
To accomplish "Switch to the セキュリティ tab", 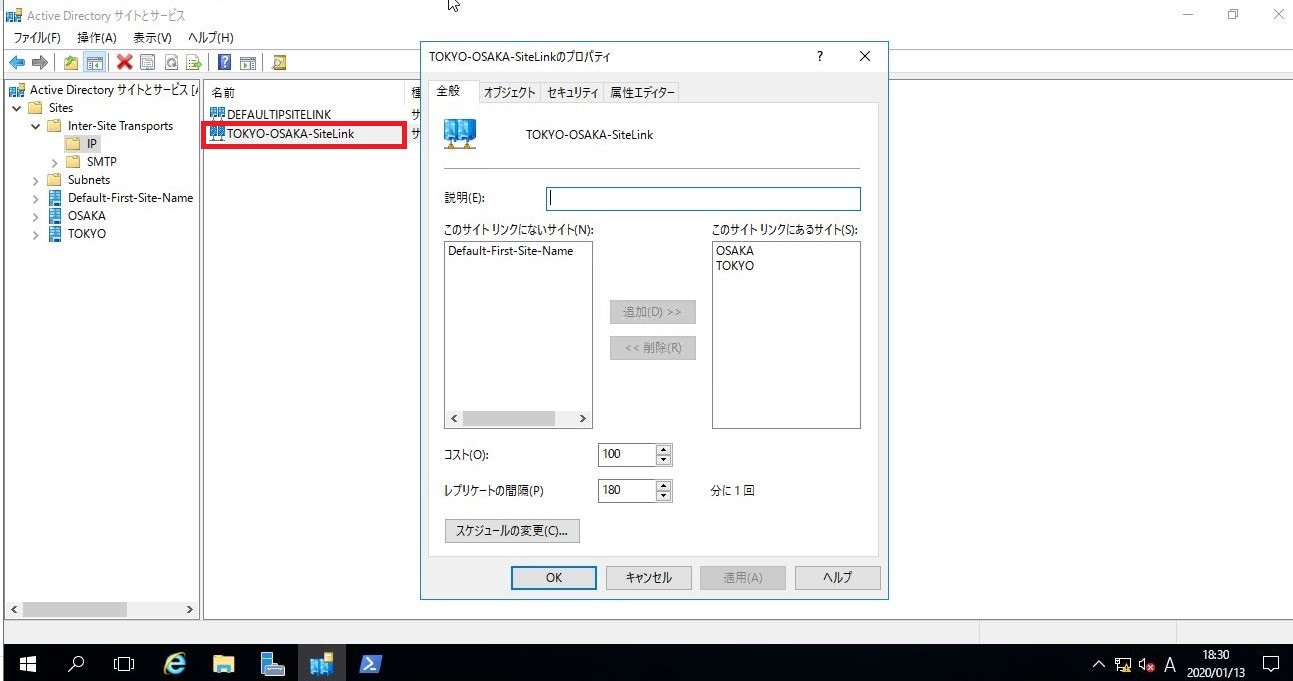I will tap(572, 92).
